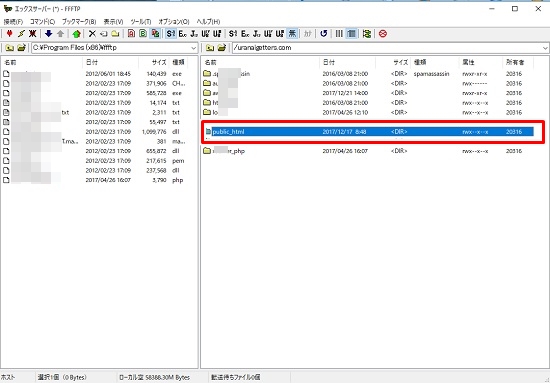The image size is (550, 383).
Task: Click the remote pane change folder icon
Action: coord(222,48)
